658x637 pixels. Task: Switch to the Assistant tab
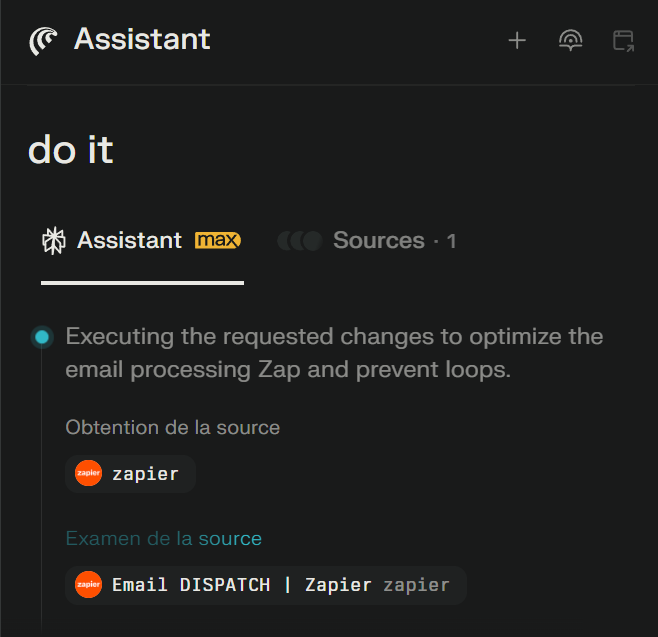130,241
